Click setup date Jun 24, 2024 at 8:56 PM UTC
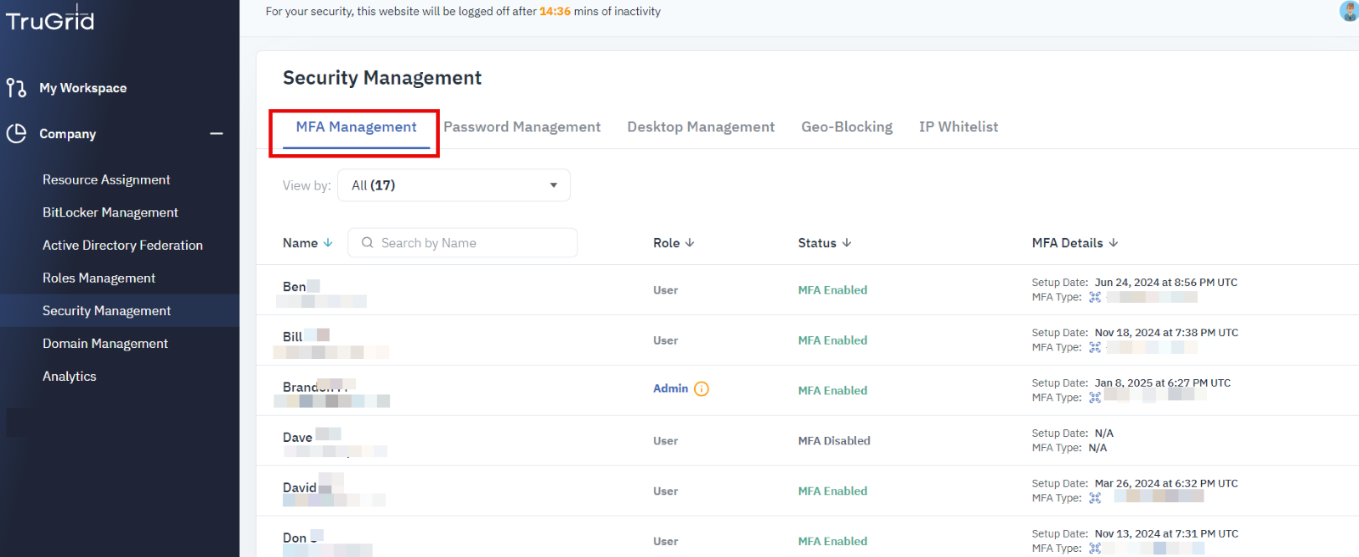The height and width of the screenshot is (557, 1359). click(x=1166, y=283)
